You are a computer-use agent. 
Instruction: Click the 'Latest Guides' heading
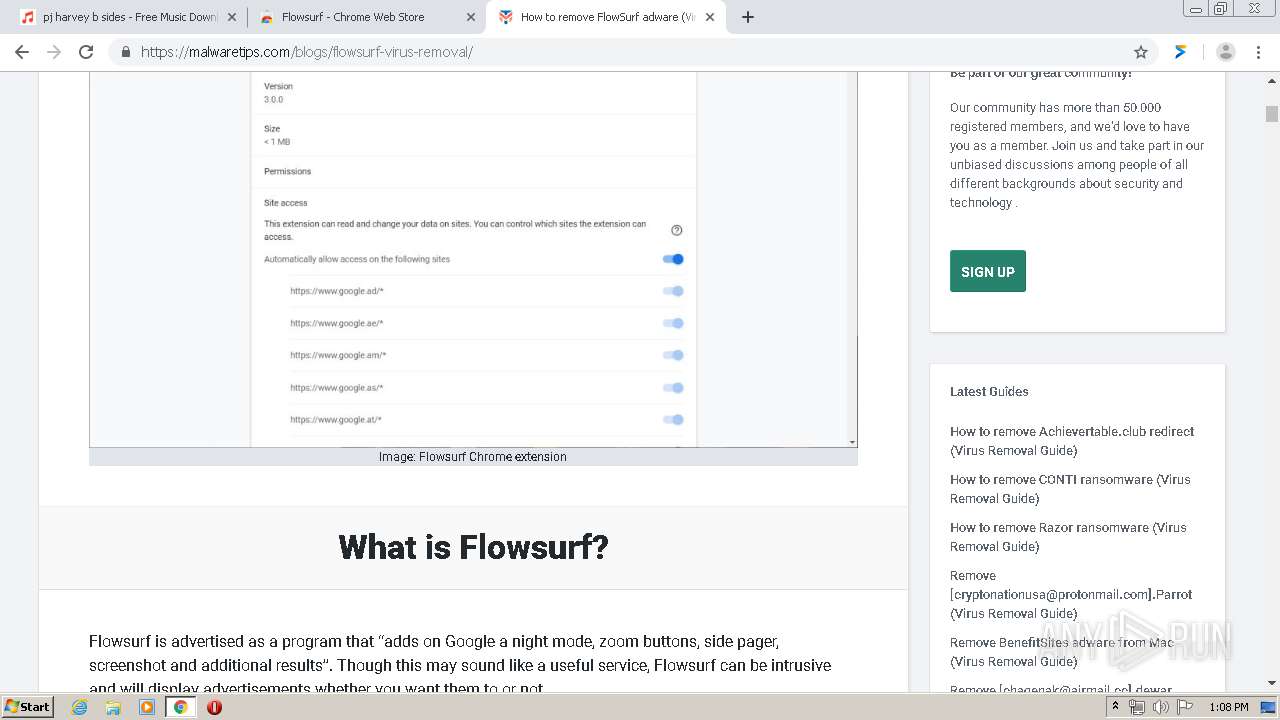click(x=989, y=392)
